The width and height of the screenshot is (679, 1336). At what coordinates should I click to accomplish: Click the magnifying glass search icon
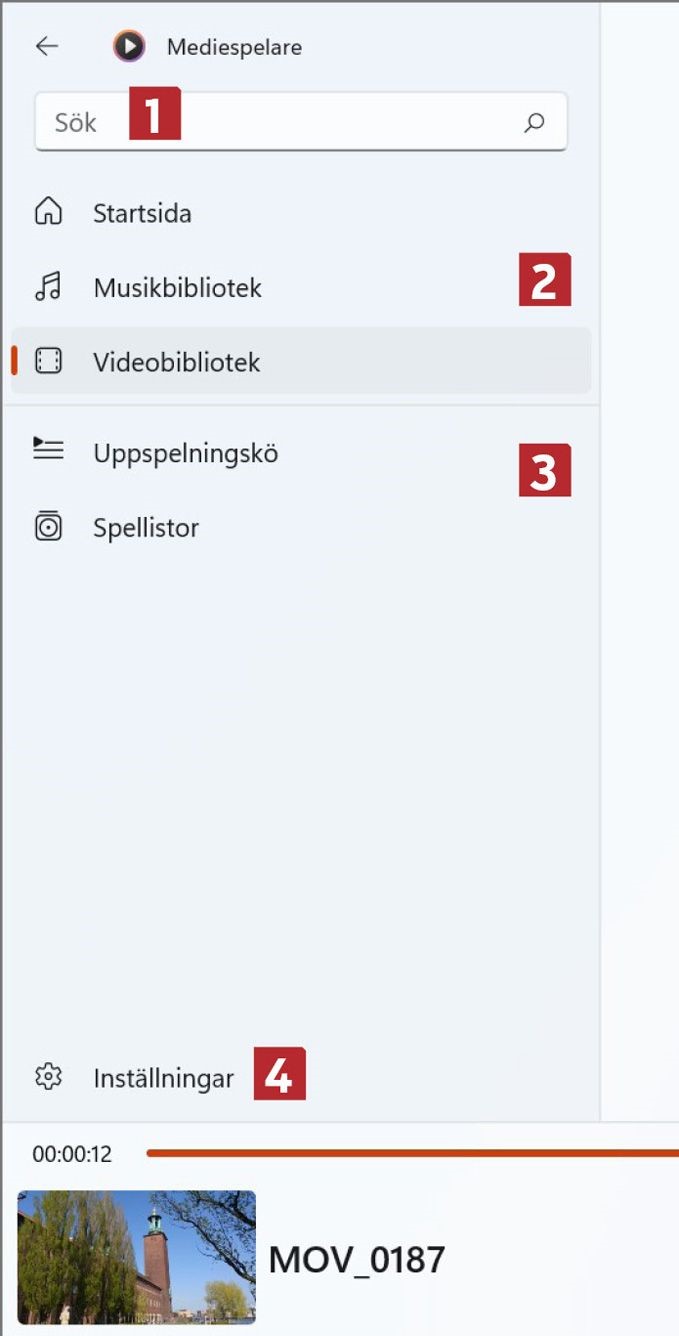535,122
